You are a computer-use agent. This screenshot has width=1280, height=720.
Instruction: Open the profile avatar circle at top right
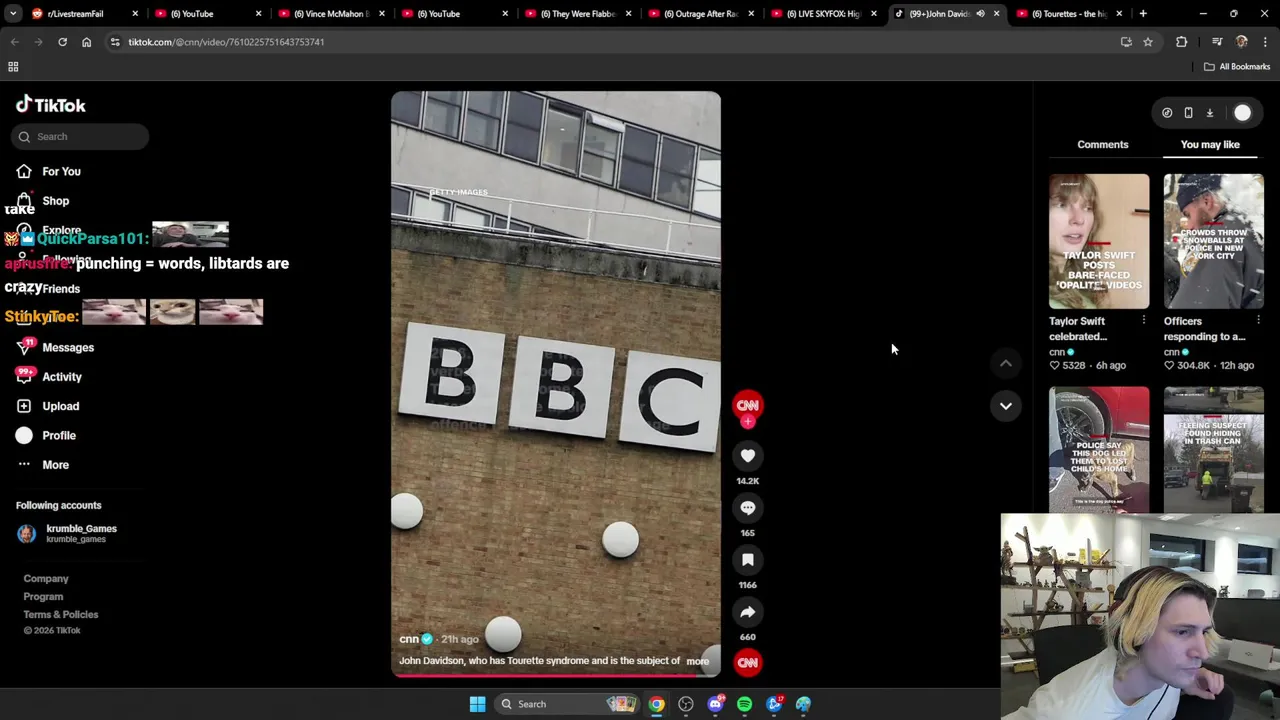1242,113
